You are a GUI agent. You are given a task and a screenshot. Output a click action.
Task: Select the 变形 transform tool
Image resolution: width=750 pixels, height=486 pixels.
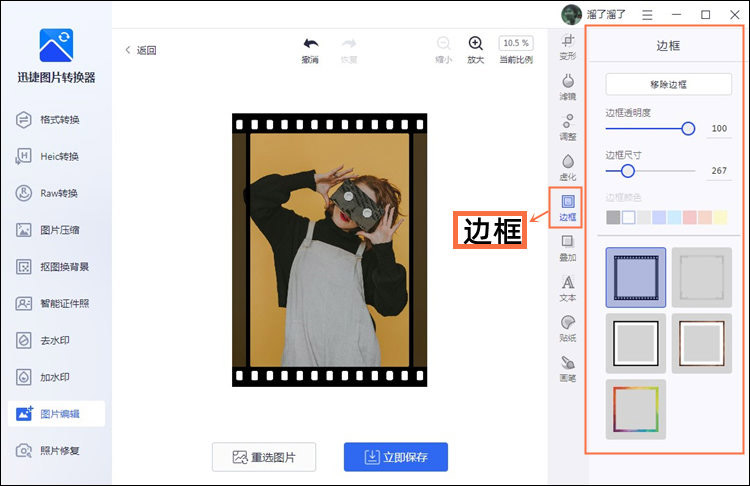pyautogui.click(x=568, y=47)
